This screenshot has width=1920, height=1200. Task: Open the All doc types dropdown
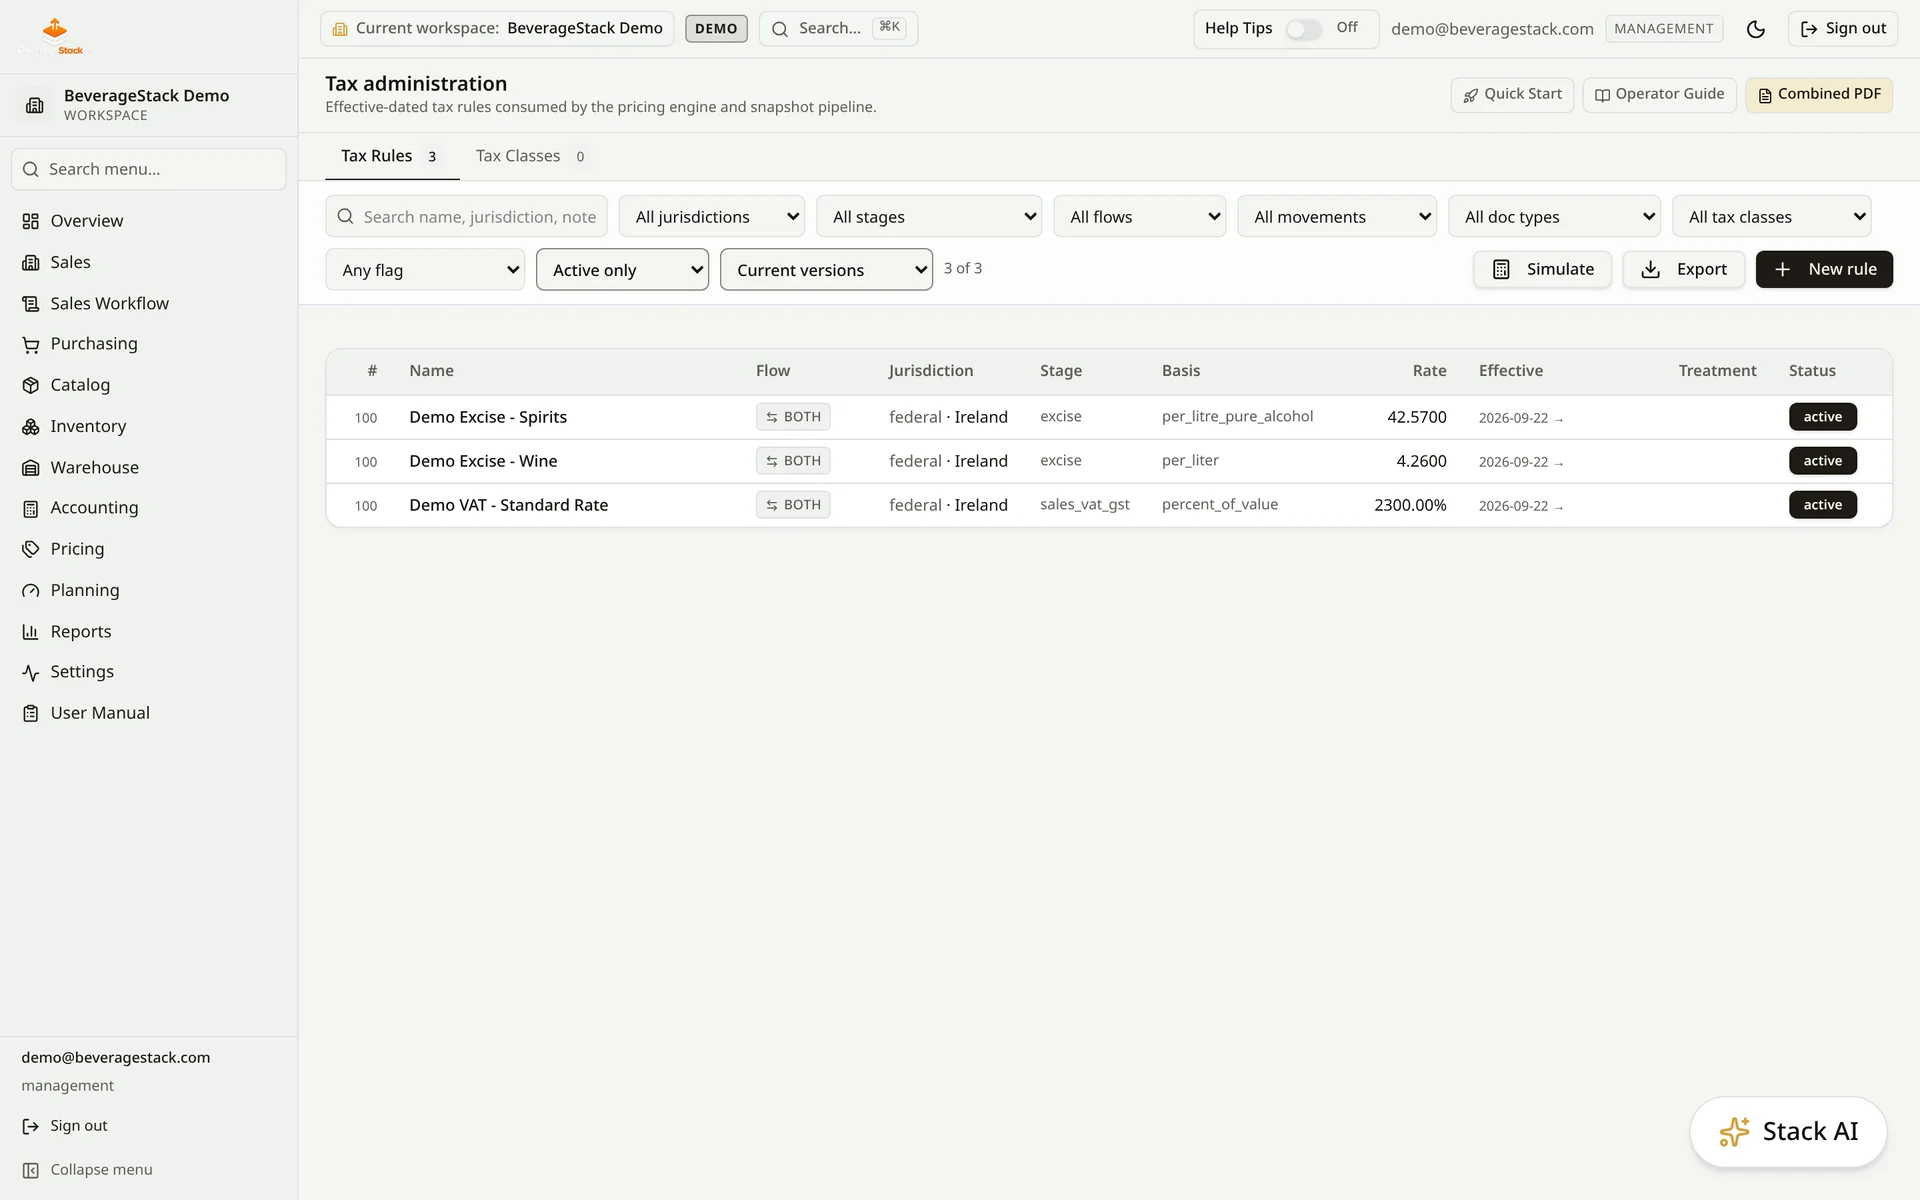click(x=1554, y=217)
